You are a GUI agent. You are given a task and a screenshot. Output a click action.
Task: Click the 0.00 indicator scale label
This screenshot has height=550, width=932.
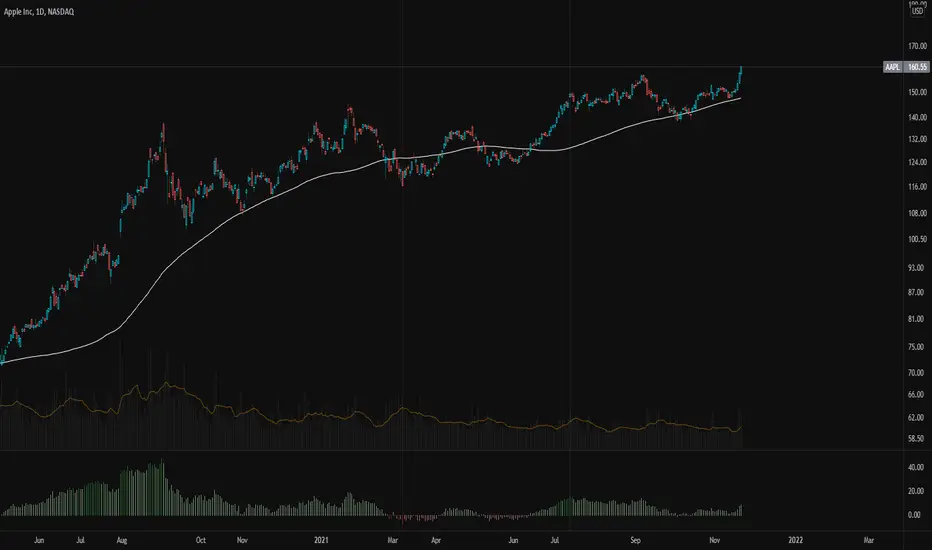(x=914, y=515)
